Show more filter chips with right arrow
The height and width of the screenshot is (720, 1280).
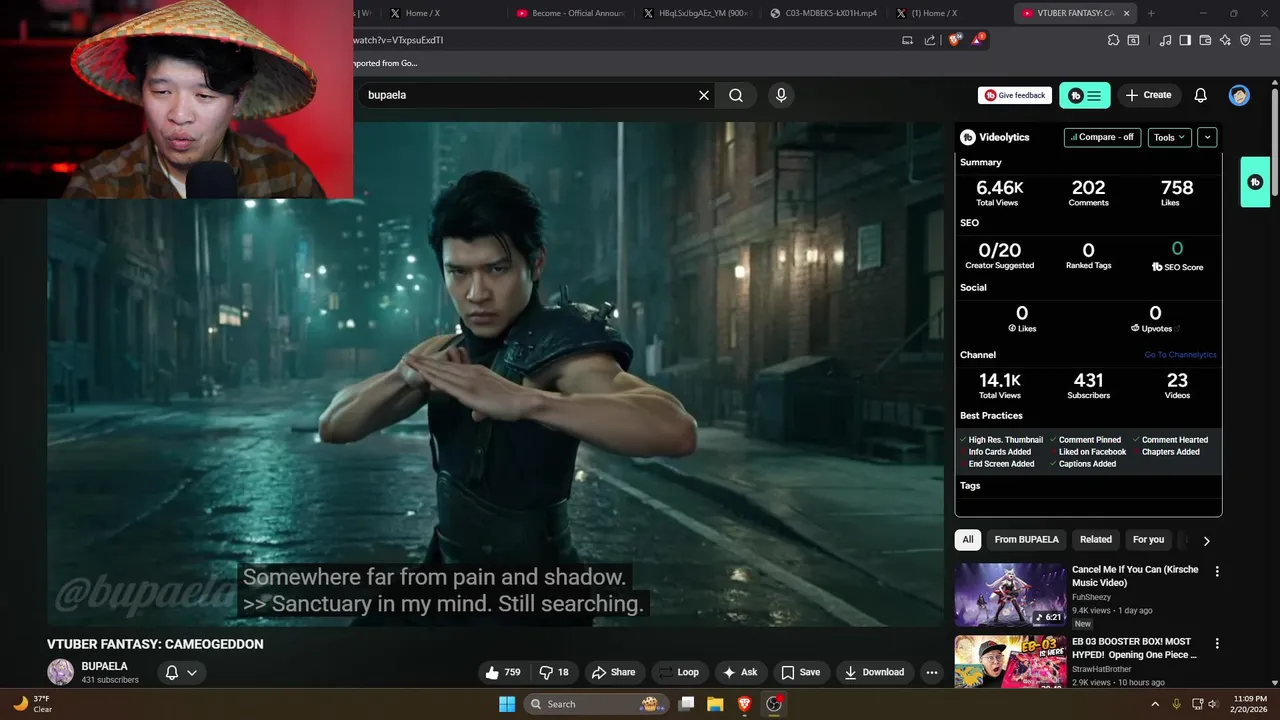point(1206,540)
